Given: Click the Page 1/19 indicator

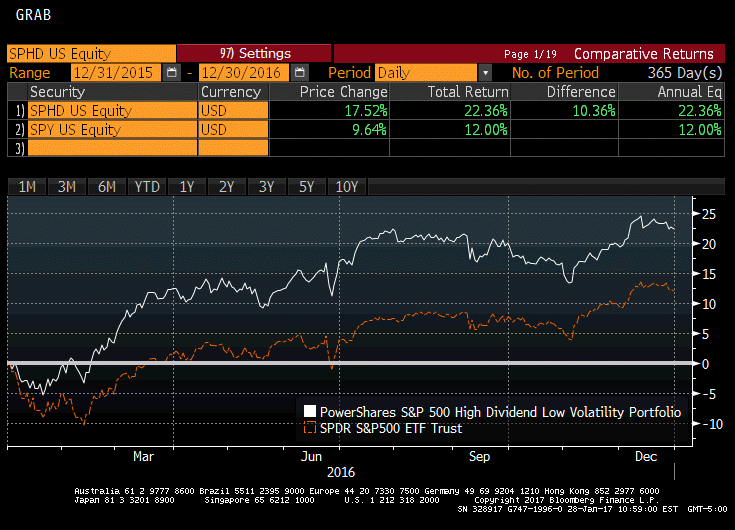Looking at the screenshot, I should pyautogui.click(x=530, y=54).
